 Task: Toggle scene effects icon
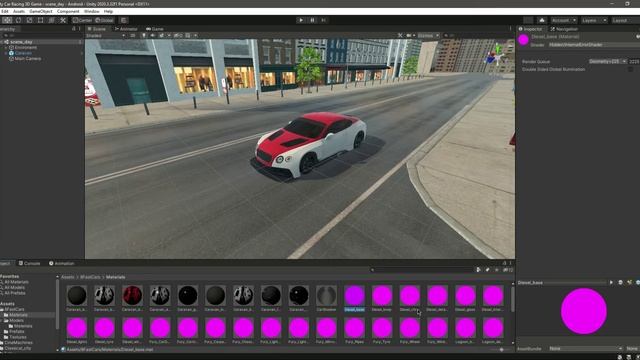tap(162, 36)
